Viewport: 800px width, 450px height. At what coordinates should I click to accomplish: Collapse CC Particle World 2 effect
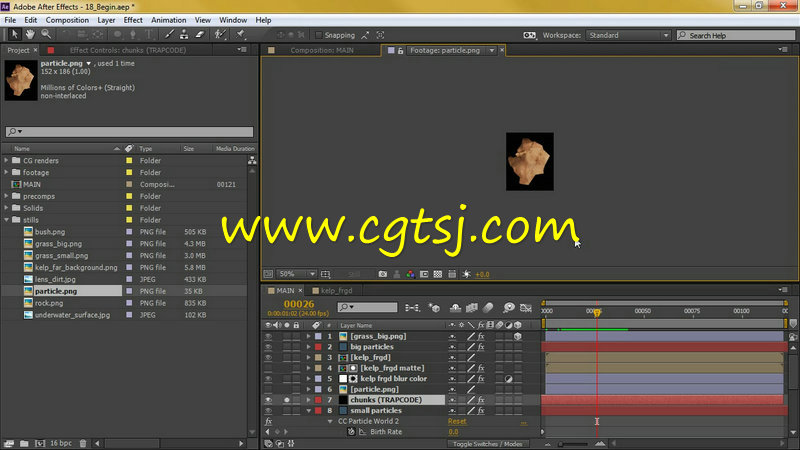[x=330, y=421]
